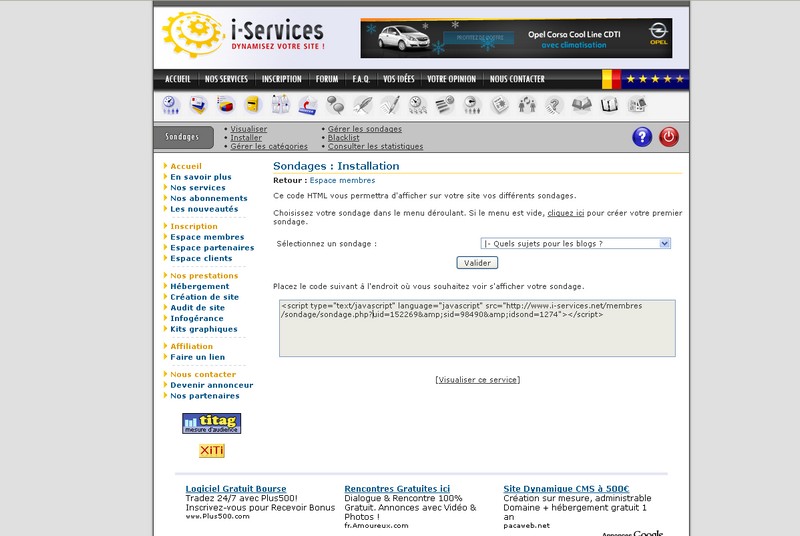
Task: Open the black outlined open book icon
Action: [x=609, y=105]
